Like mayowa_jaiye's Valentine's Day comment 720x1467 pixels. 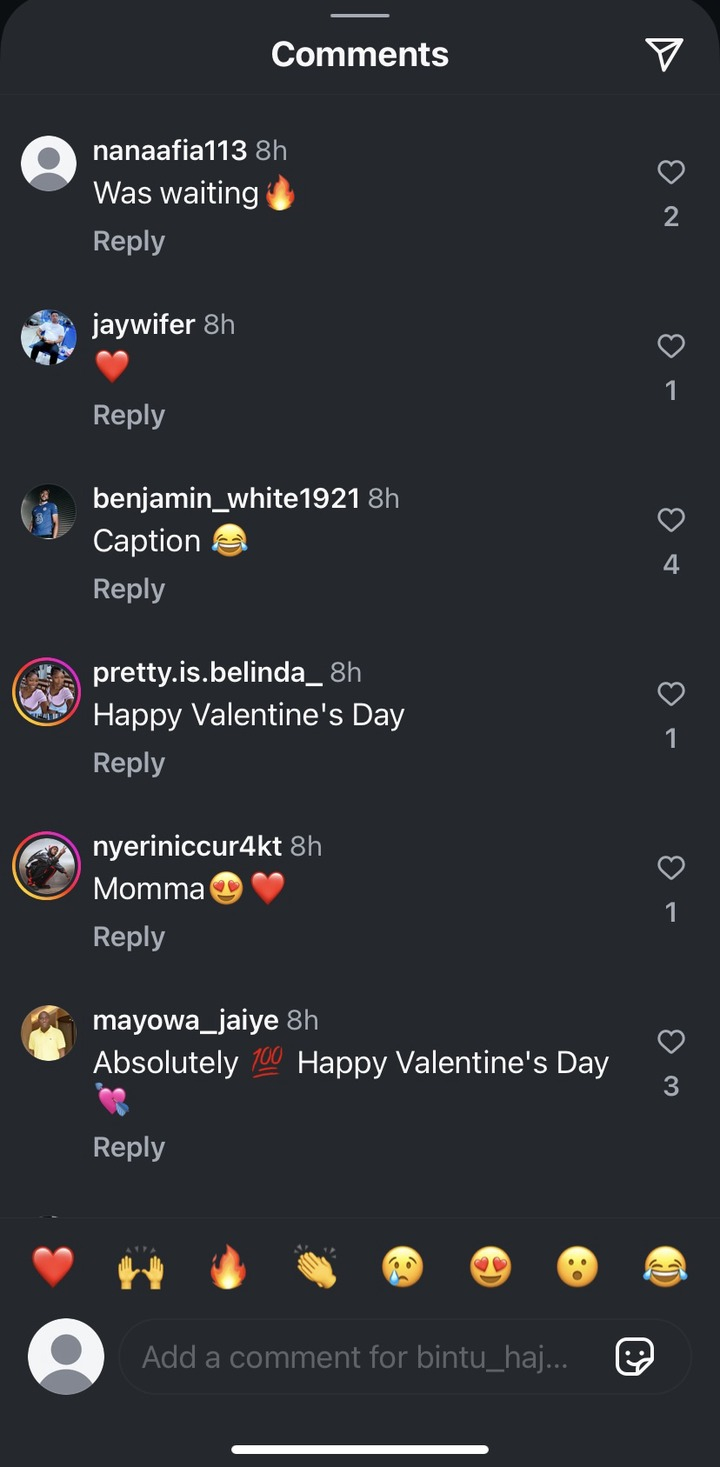coord(671,1042)
